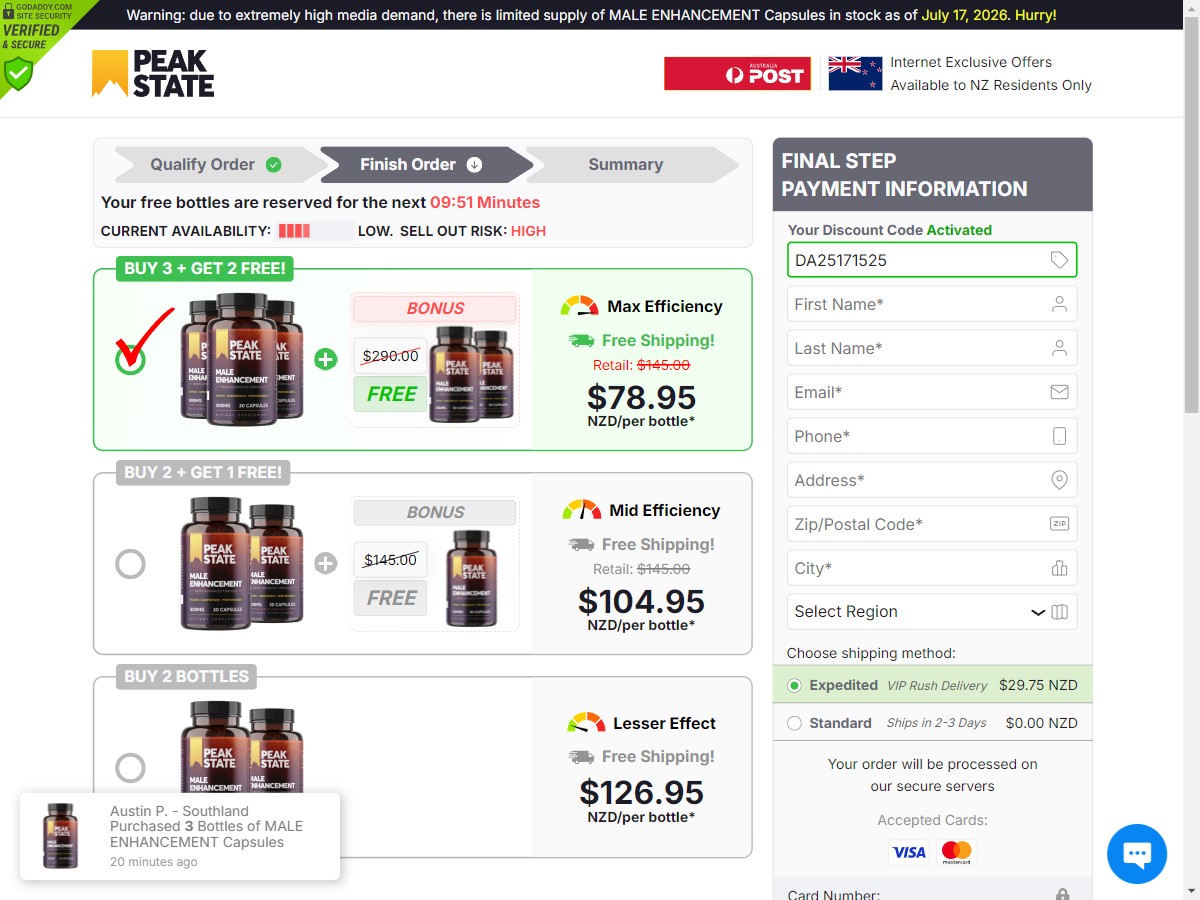Open the Select Region dropdown

(x=932, y=612)
